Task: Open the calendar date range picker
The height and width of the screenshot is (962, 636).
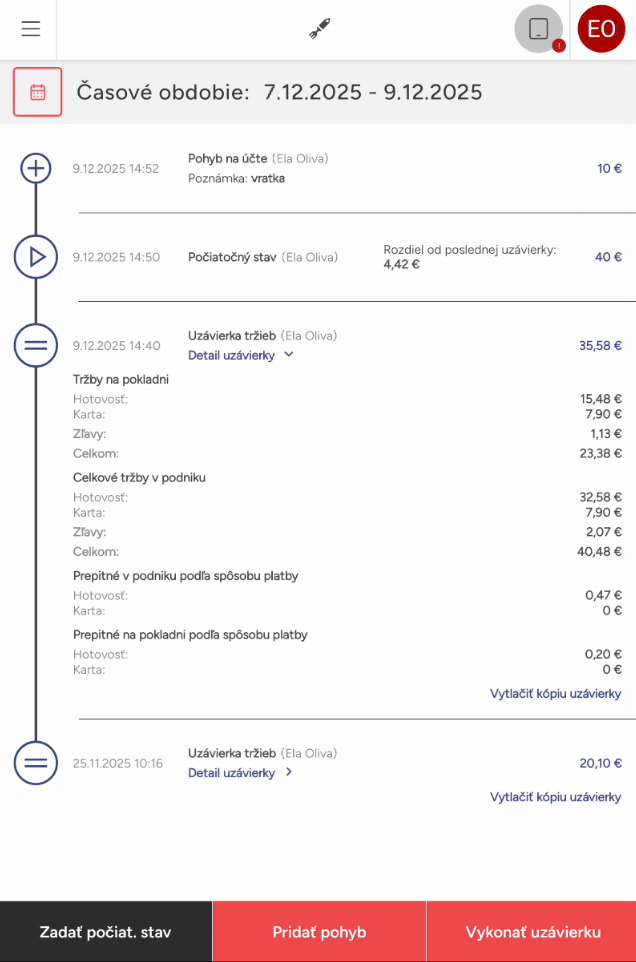Action: [38, 92]
